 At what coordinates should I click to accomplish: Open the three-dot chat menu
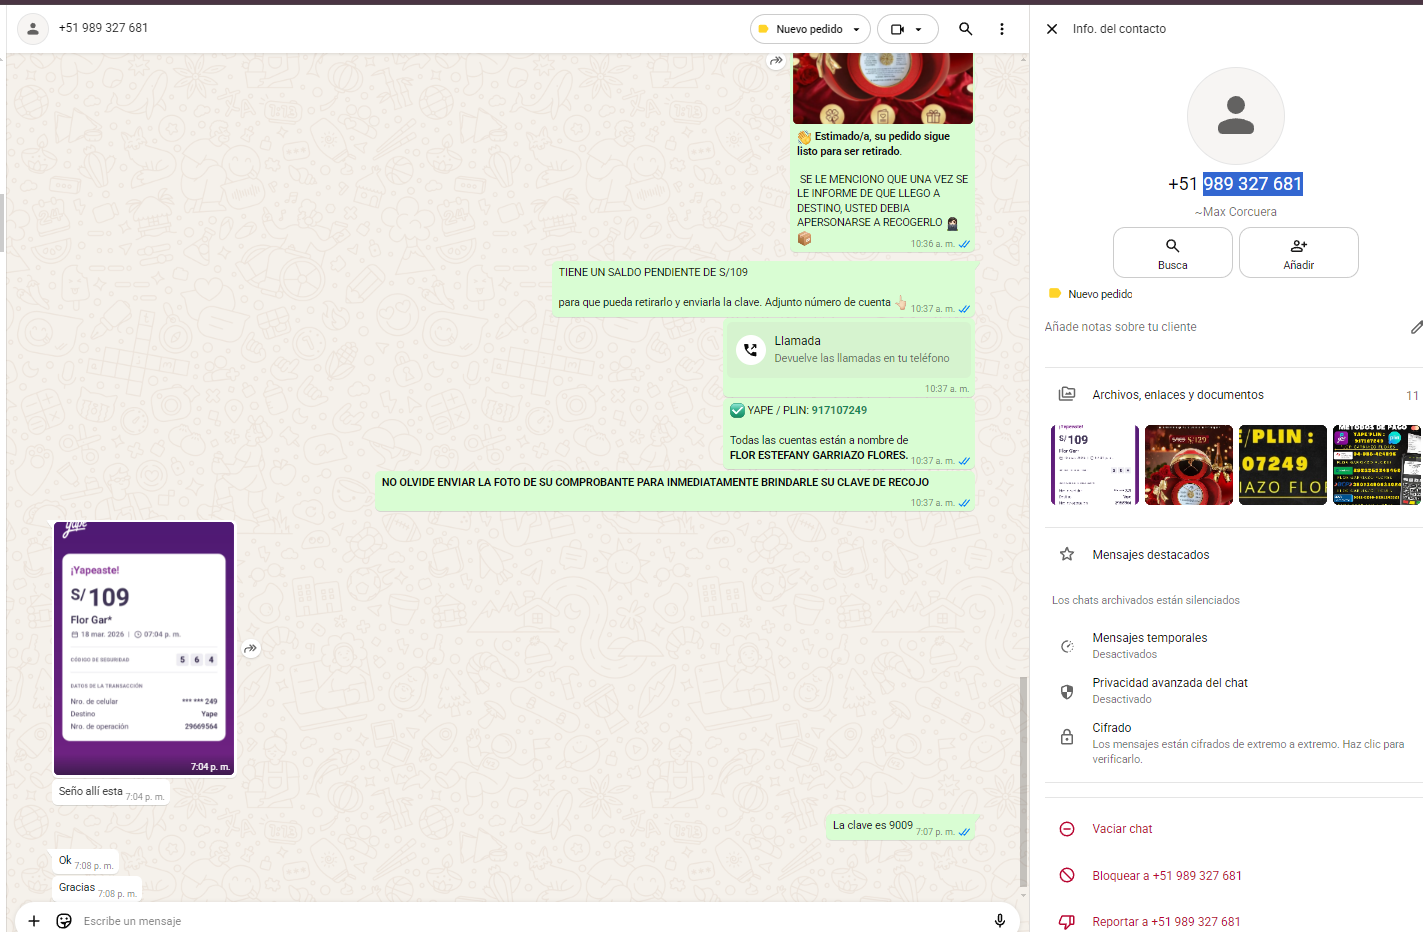1001,29
